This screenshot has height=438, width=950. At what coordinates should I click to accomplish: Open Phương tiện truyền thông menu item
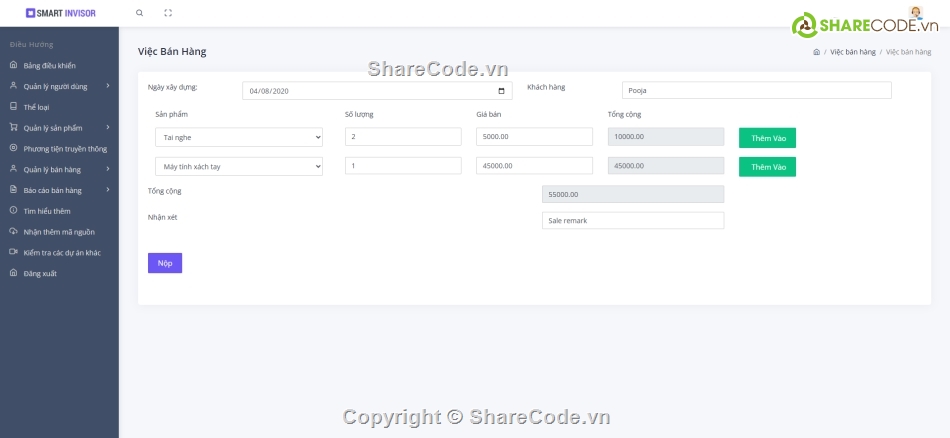(x=65, y=149)
